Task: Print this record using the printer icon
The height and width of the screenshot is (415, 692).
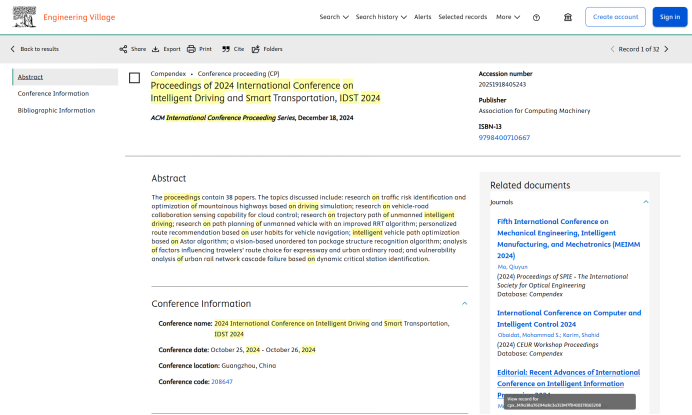Action: (191, 49)
